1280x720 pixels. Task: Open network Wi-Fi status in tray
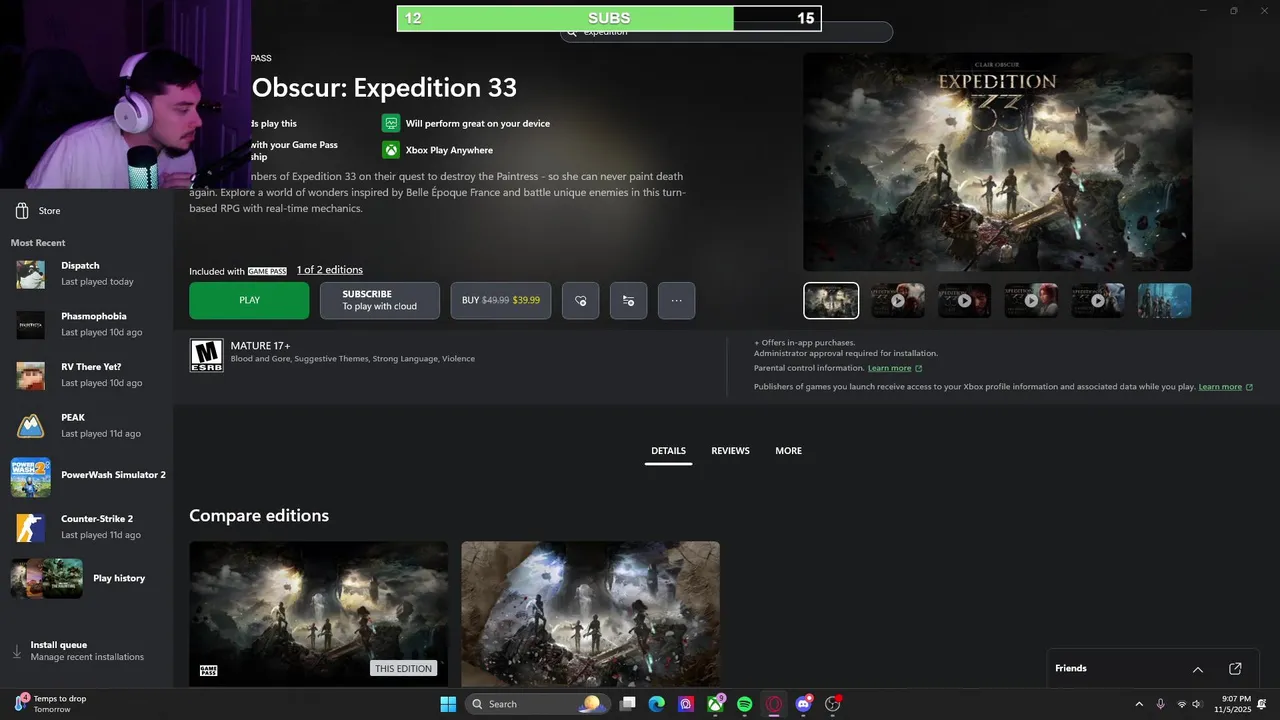[x=1182, y=704]
